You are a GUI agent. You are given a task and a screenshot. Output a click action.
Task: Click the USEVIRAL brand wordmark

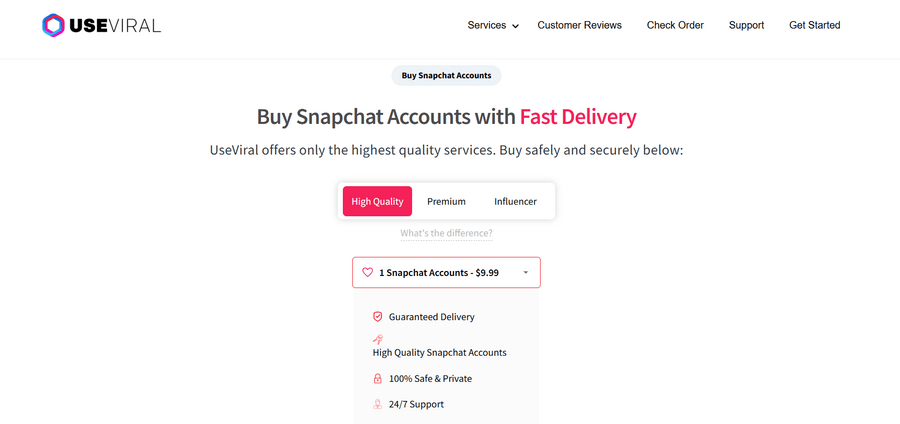115,26
